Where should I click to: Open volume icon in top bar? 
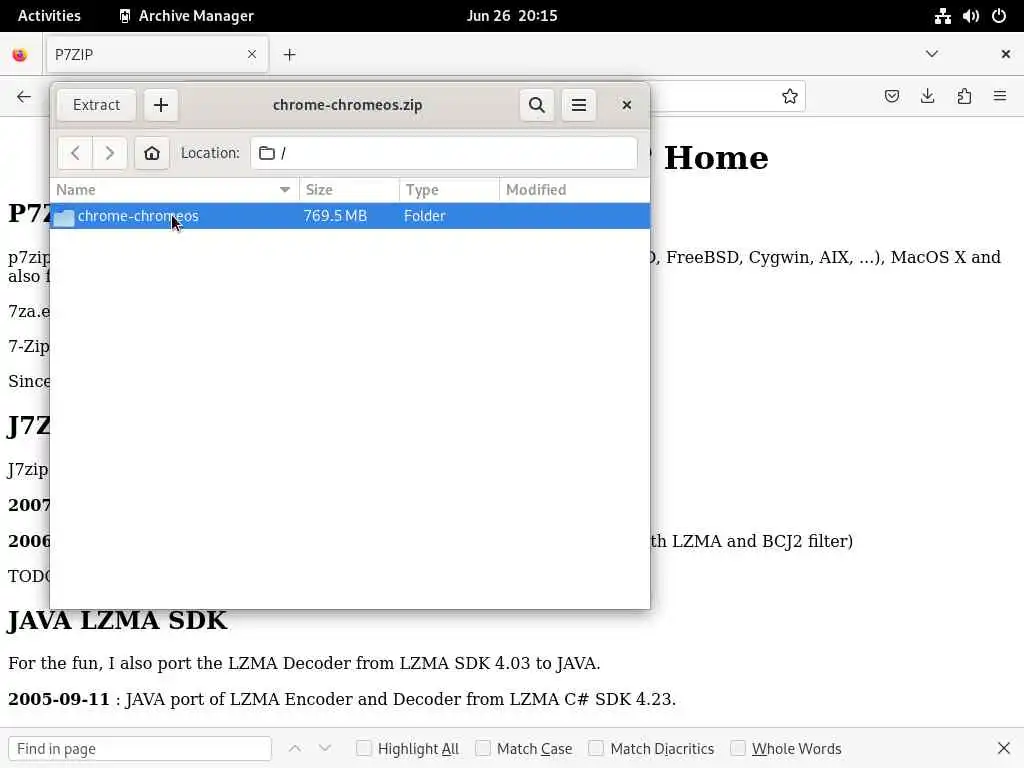pyautogui.click(x=970, y=16)
